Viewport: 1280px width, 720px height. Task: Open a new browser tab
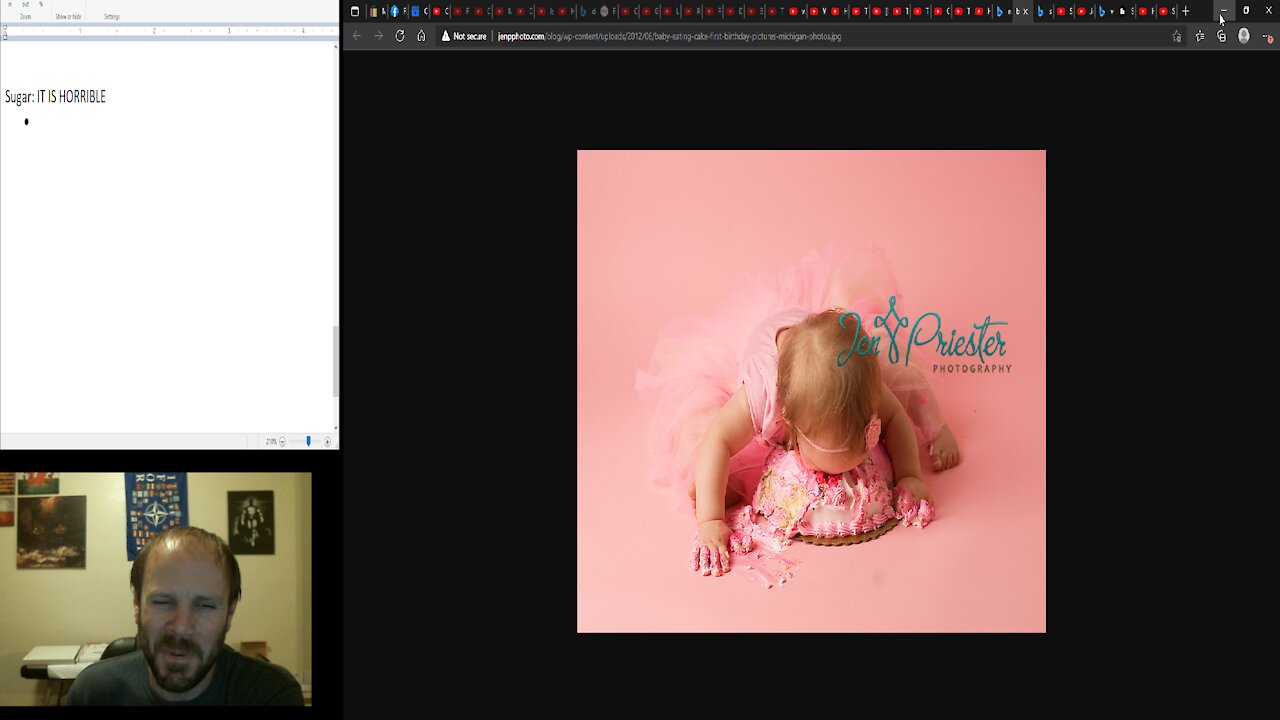1186,11
